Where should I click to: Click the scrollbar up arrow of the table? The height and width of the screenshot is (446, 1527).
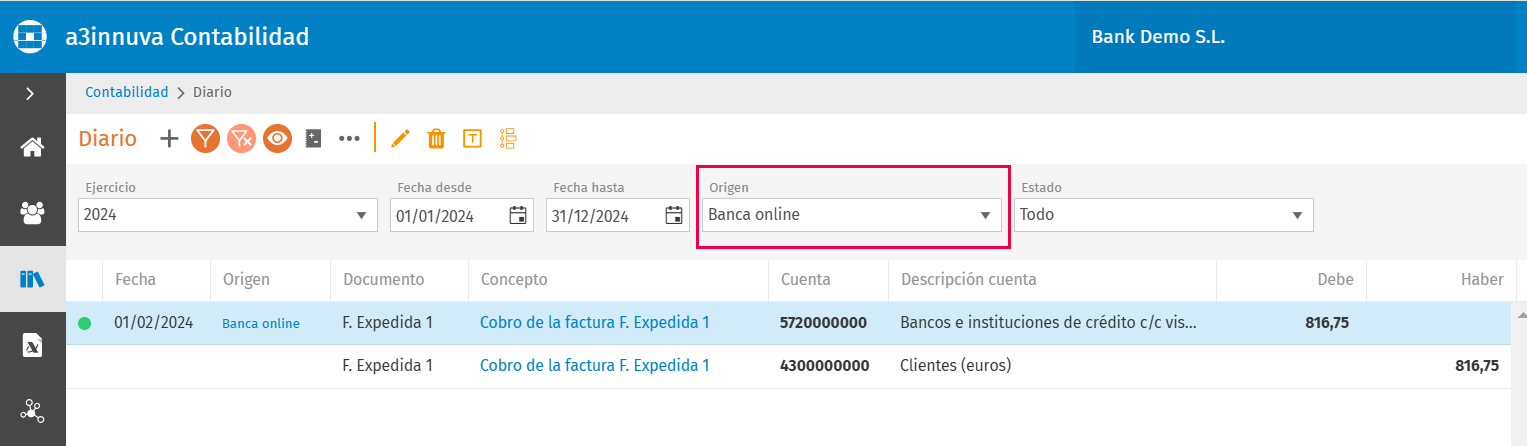click(1521, 314)
